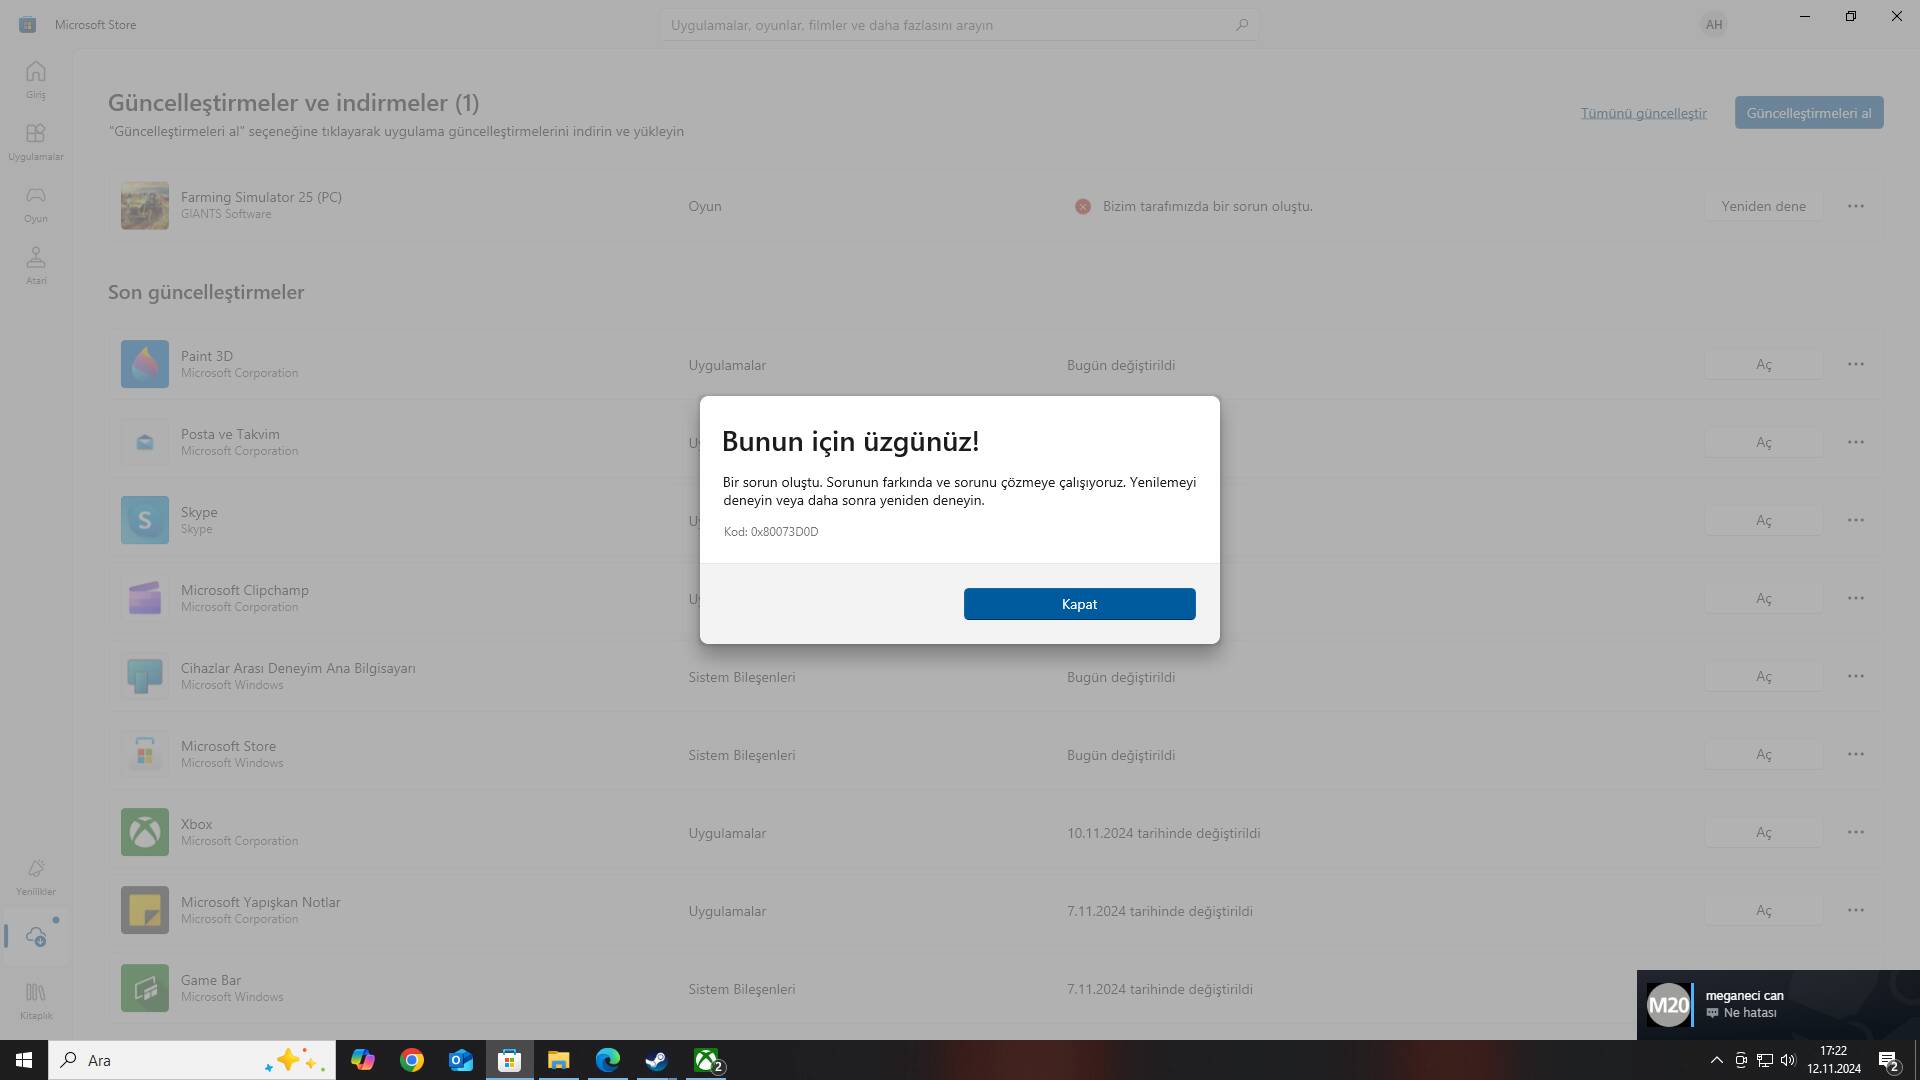Open more options for Xbox
Viewport: 1920px width, 1080px height.
coord(1856,832)
